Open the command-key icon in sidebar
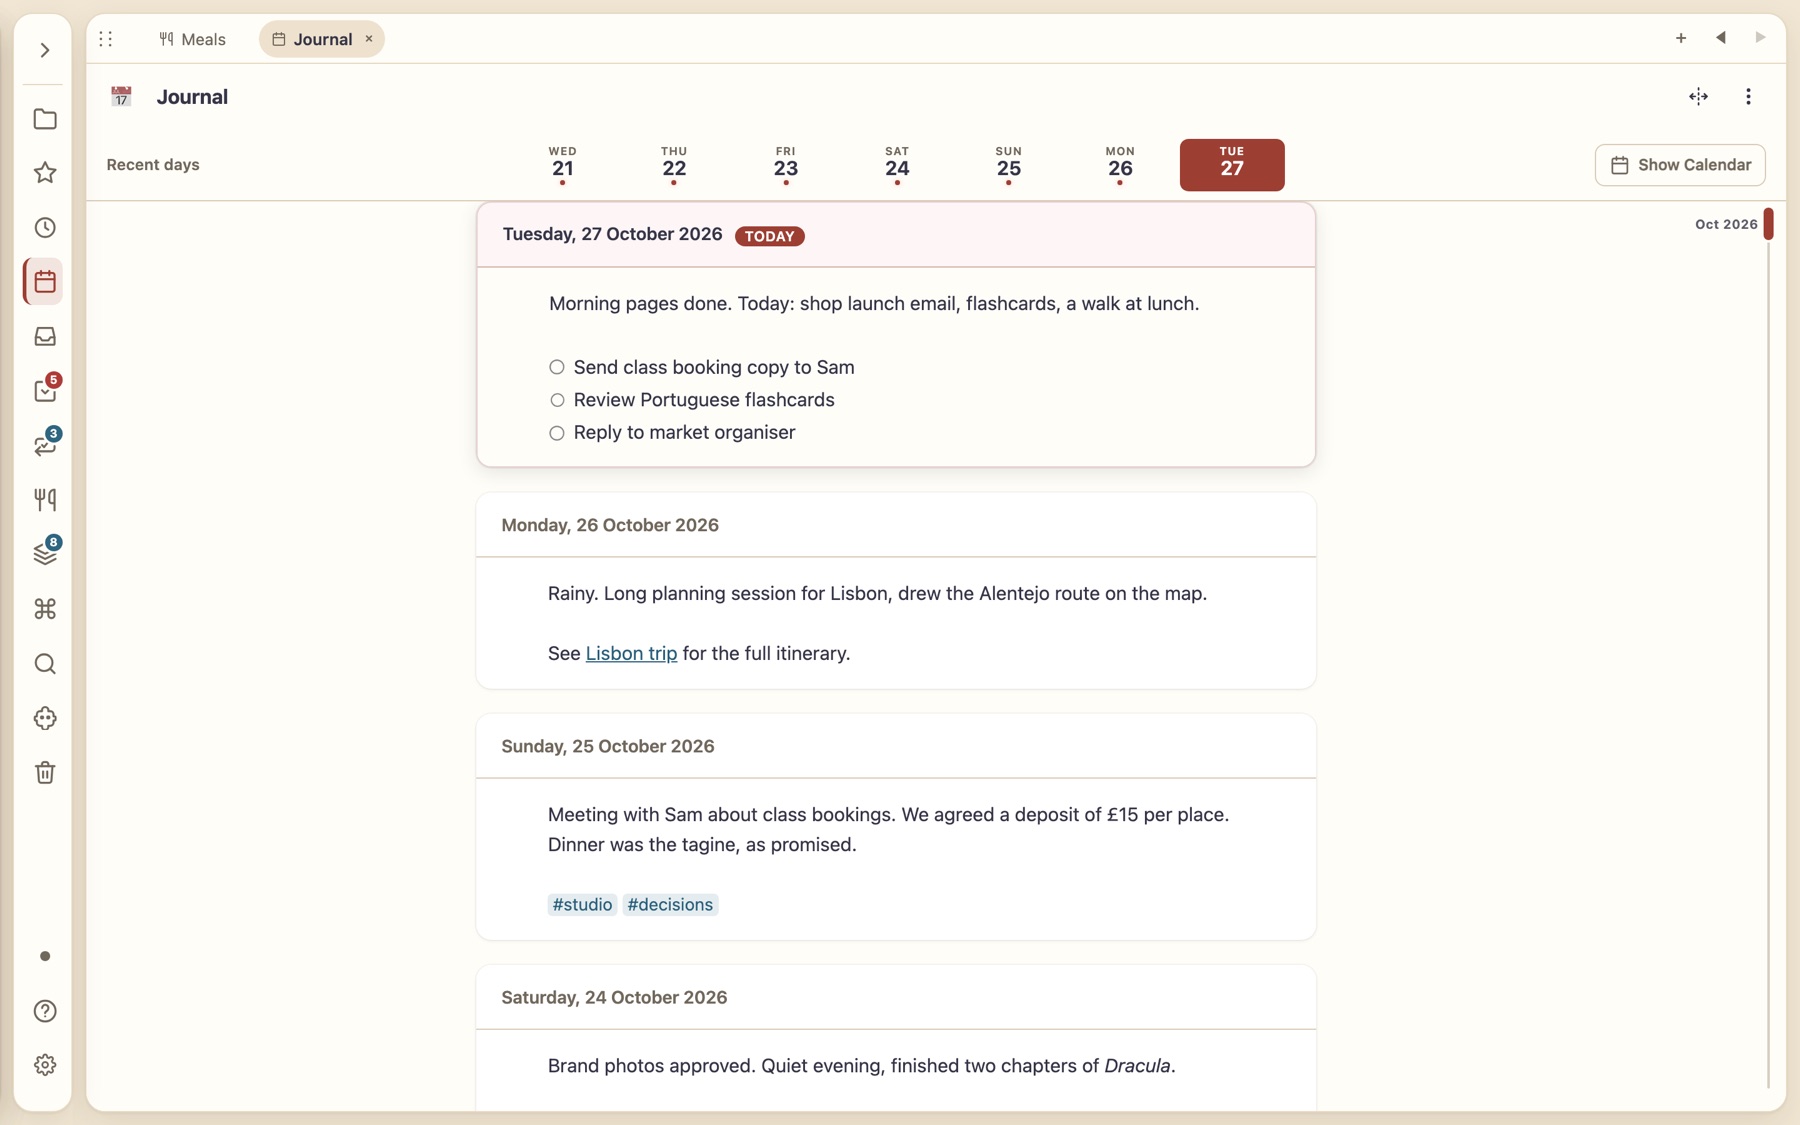This screenshot has width=1800, height=1125. coord(45,609)
